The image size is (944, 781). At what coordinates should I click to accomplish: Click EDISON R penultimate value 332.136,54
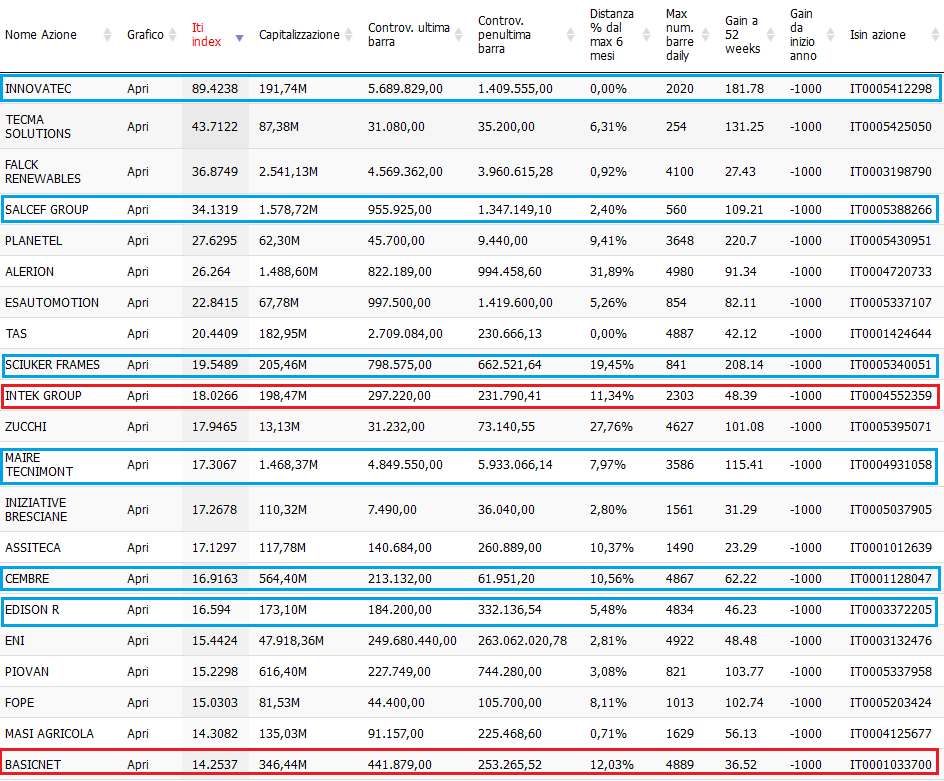509,610
